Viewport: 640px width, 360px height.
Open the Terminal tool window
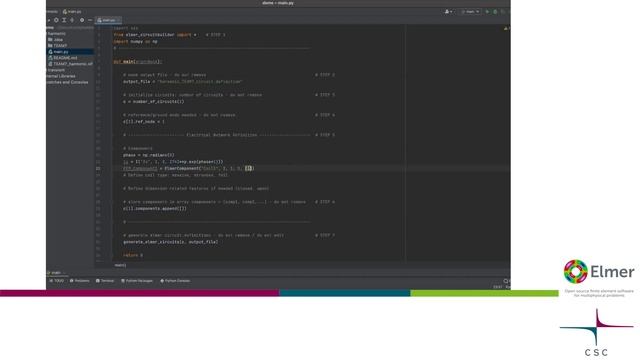(x=105, y=281)
